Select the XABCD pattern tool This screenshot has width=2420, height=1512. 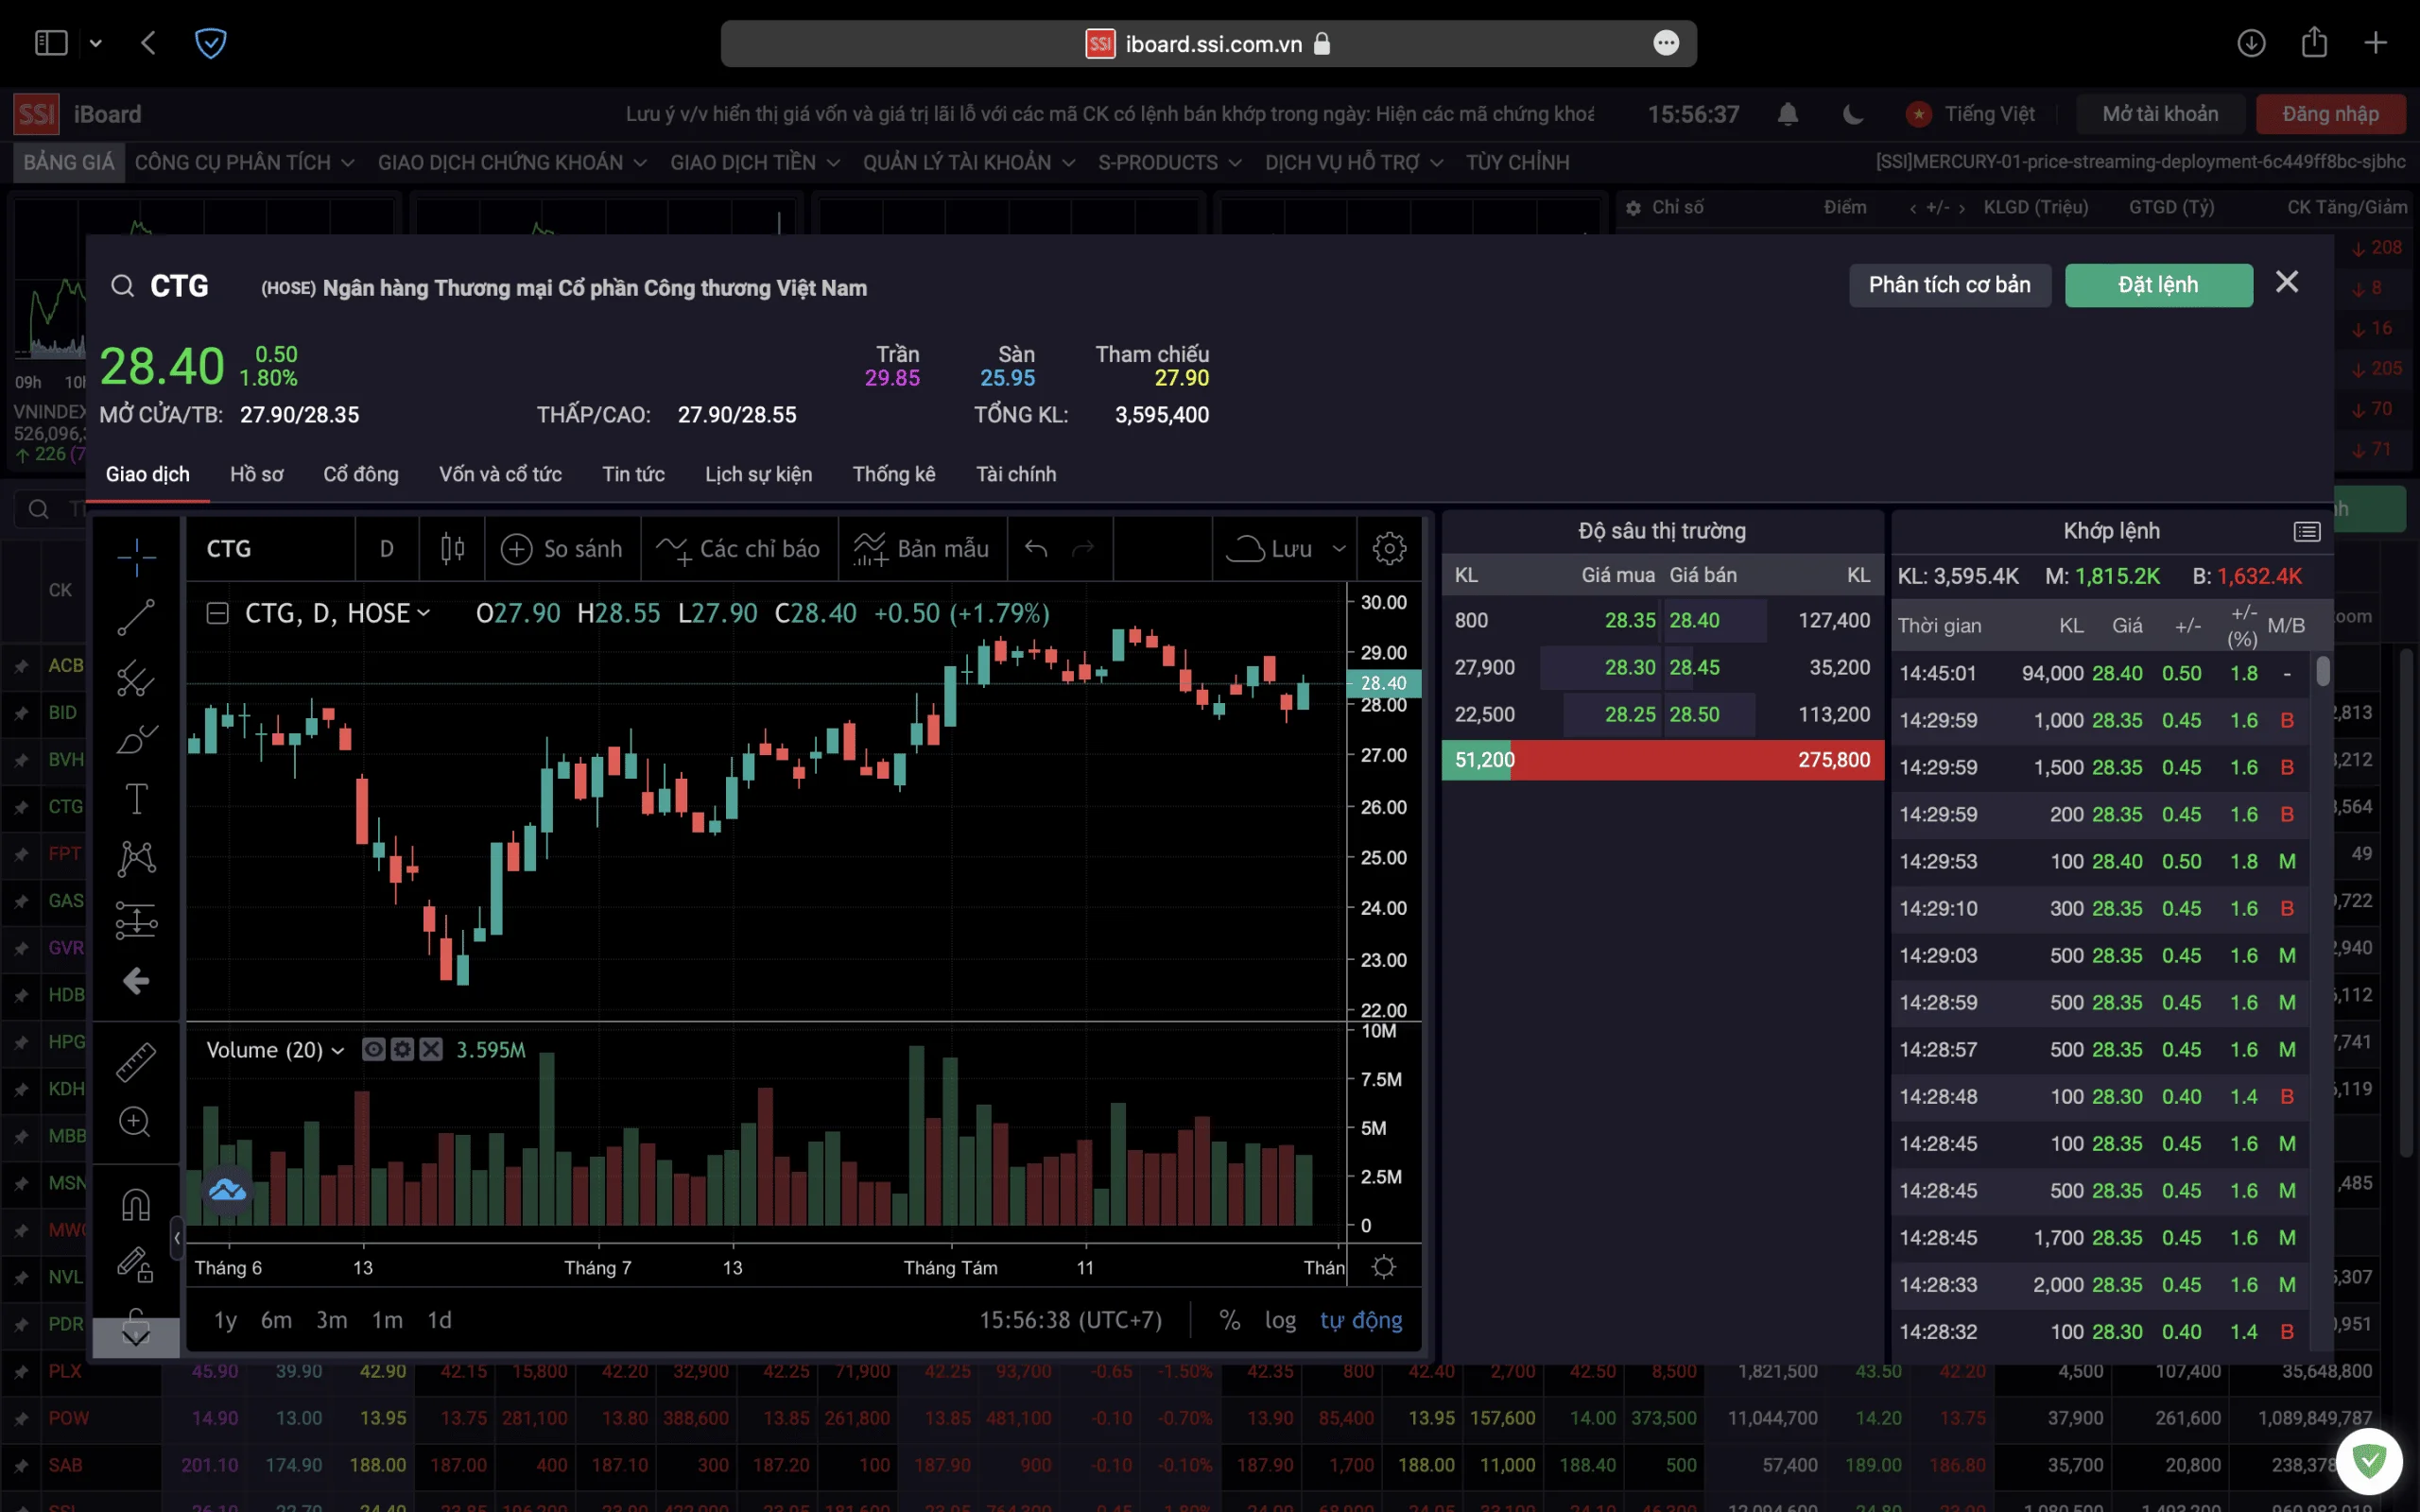[136, 859]
